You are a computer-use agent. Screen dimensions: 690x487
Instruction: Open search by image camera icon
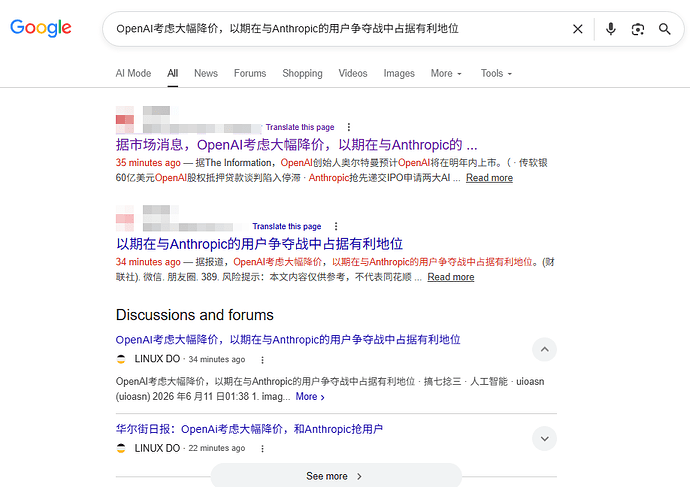[638, 29]
